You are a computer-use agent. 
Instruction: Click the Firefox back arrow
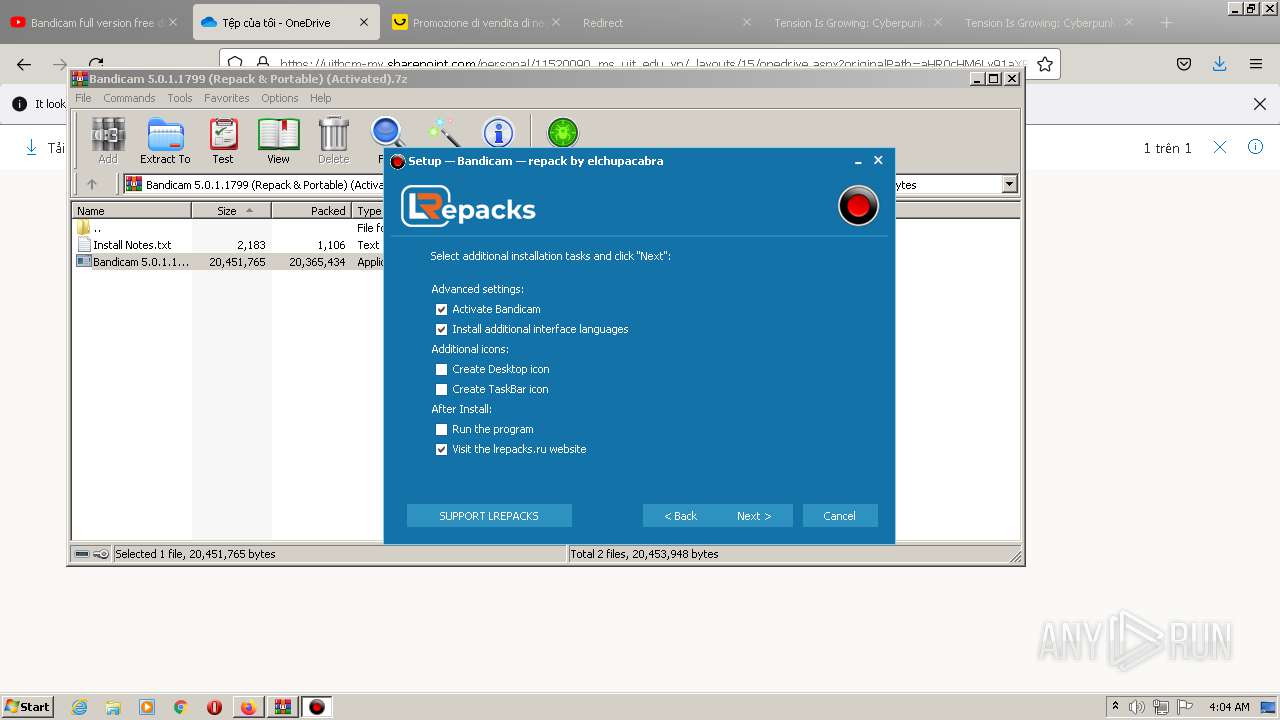pyautogui.click(x=24, y=64)
